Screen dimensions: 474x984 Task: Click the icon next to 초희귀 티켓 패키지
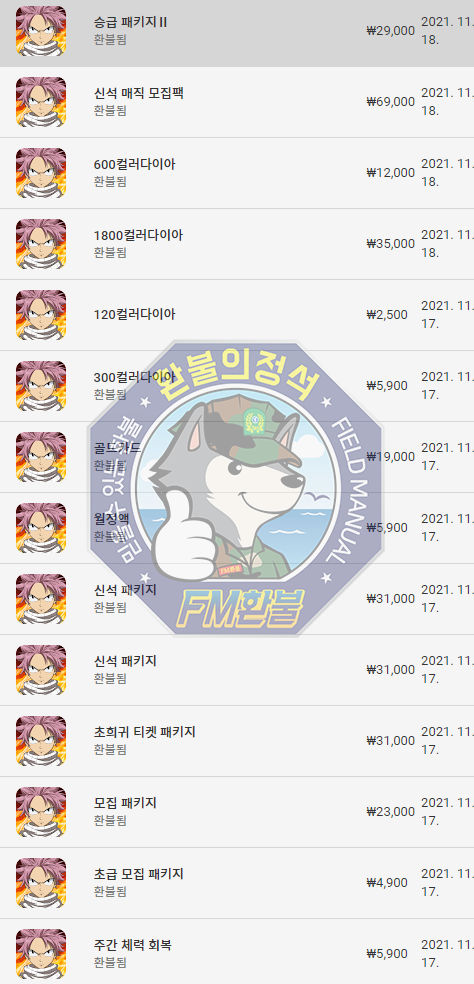41,741
